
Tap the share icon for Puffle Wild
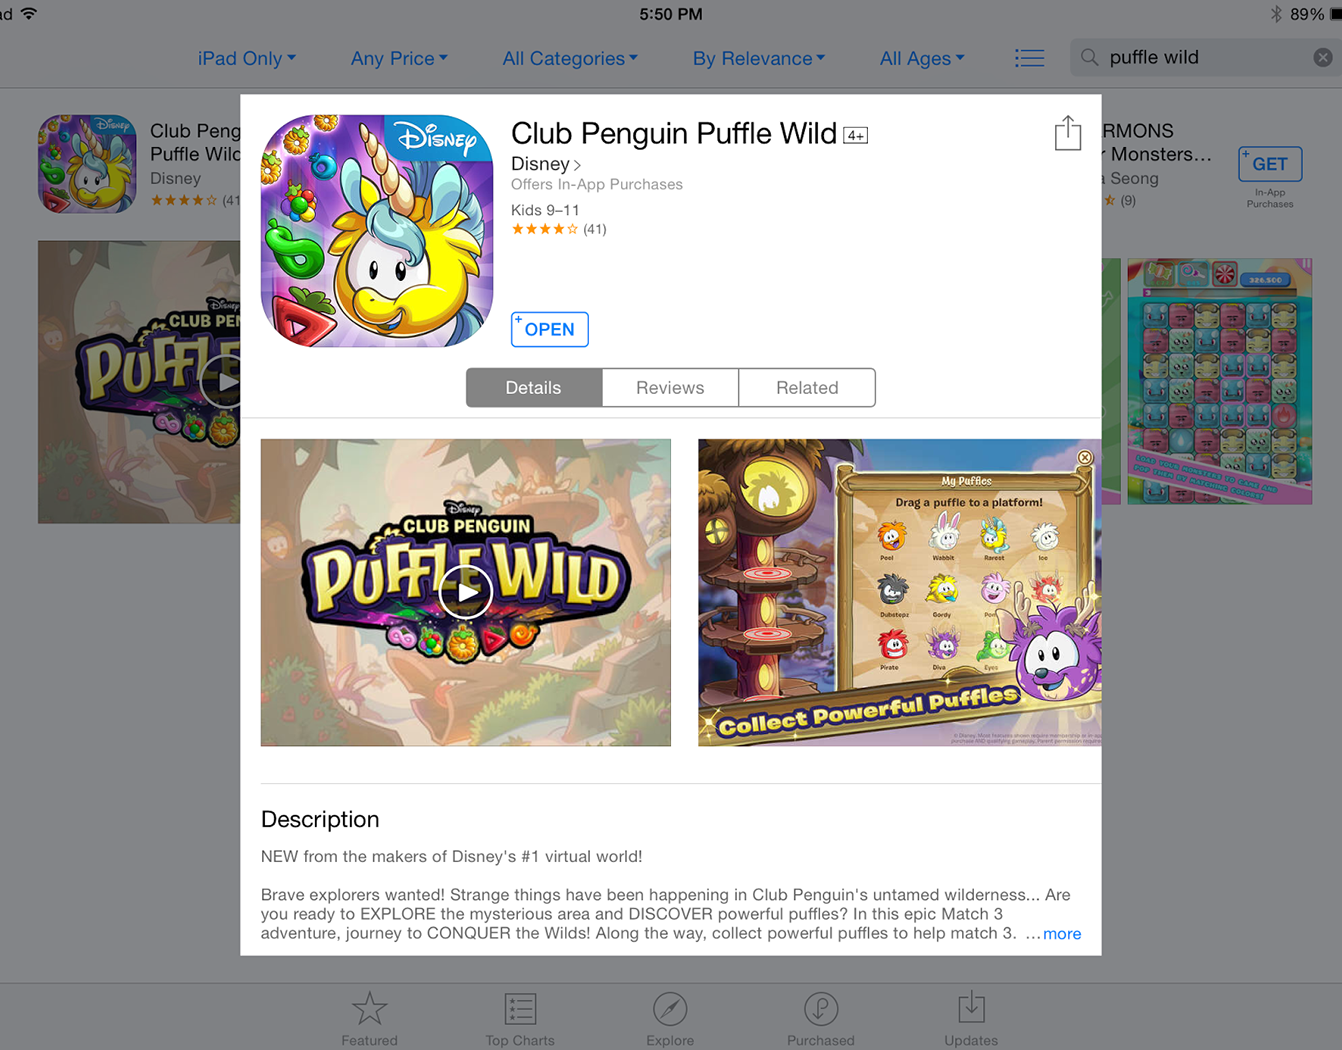[1067, 133]
